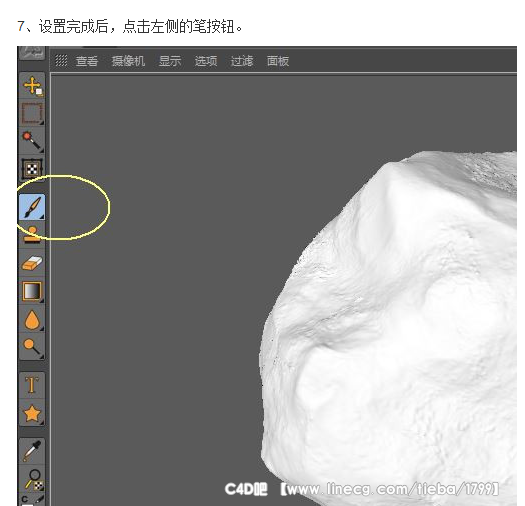Select the Move layer tool
Viewport: 525px width, 506px height.
(x=32, y=85)
